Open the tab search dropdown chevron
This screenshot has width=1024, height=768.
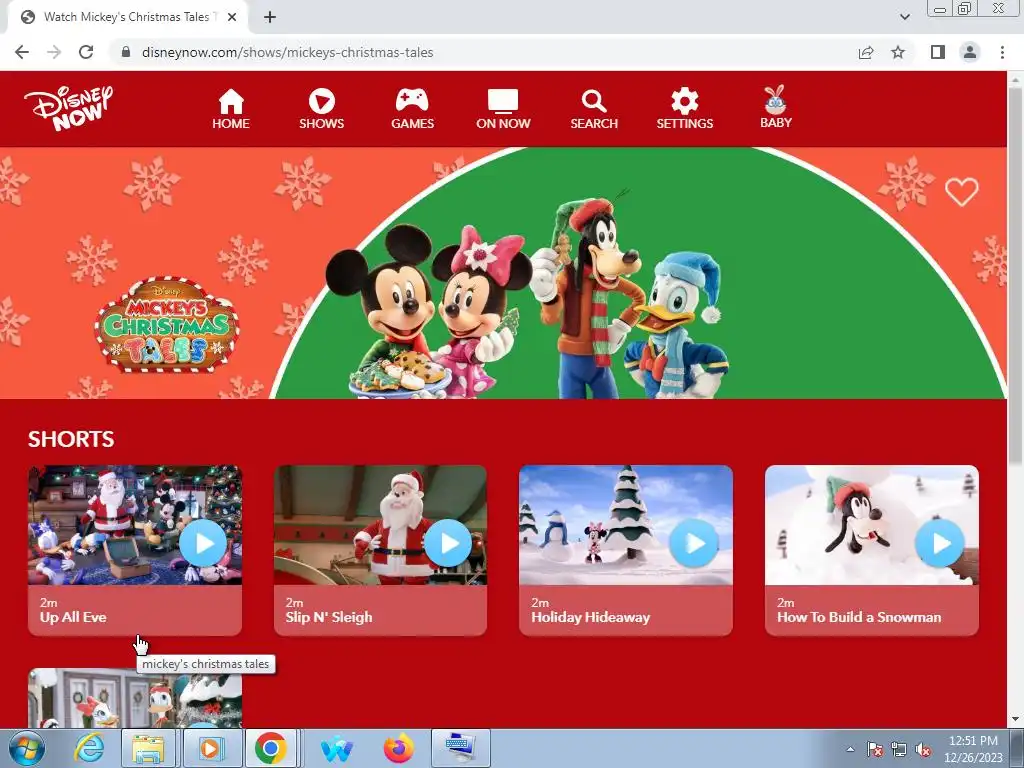[x=904, y=17]
